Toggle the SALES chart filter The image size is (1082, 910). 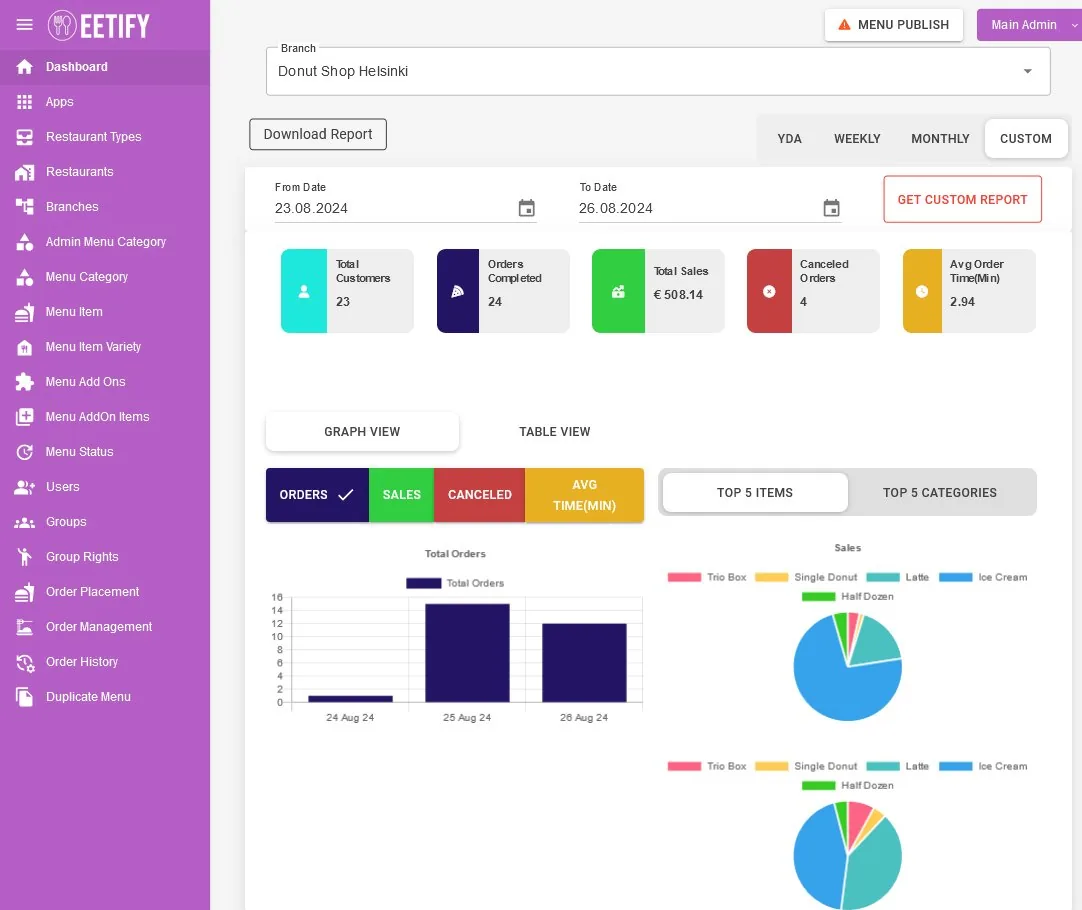(402, 495)
